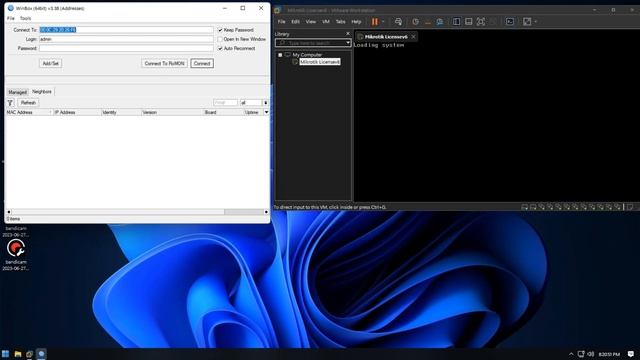Open the 'all' filter dropdown in WinBox

coord(265,102)
